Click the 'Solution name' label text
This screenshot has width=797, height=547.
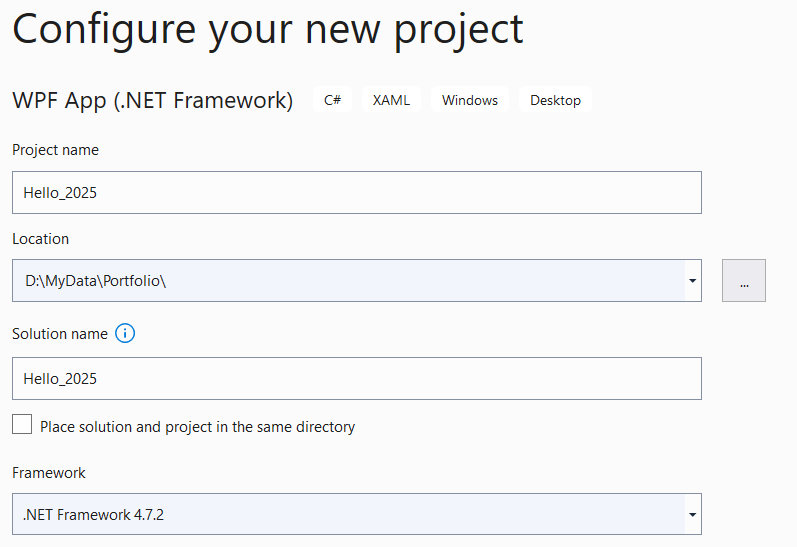[60, 334]
